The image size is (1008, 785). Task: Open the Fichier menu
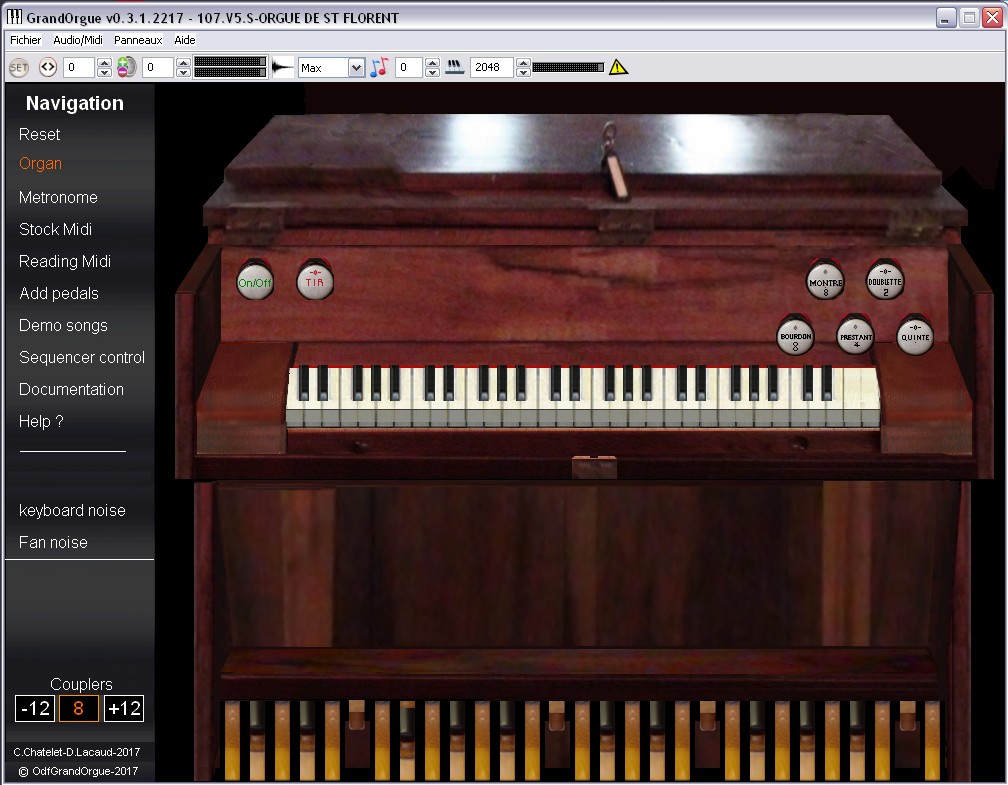tap(26, 40)
